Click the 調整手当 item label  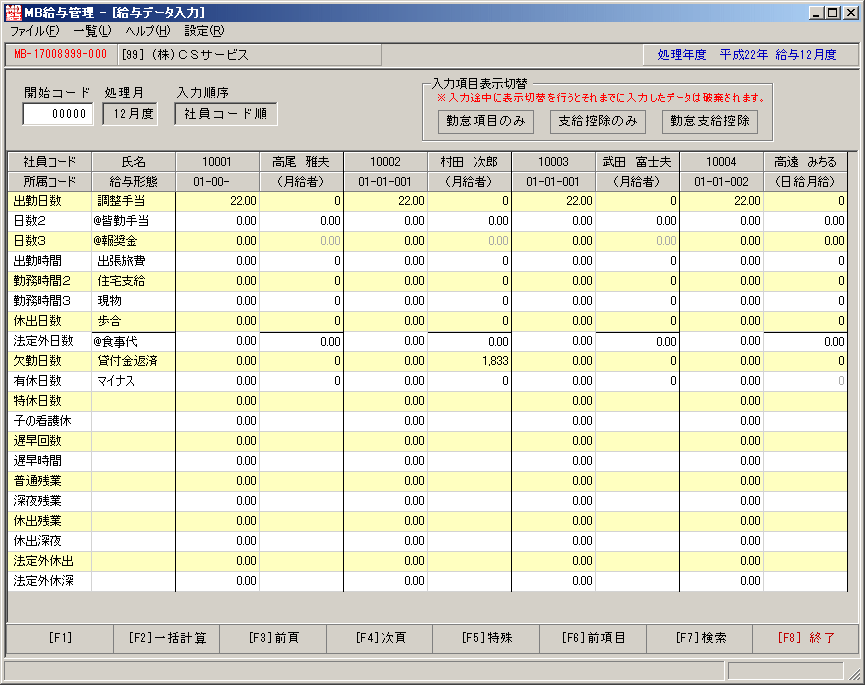[x=134, y=201]
